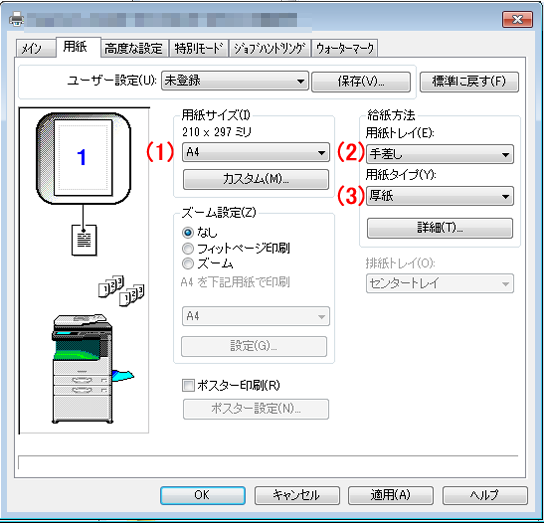Select フィットページ印刷 radio option
Image resolution: width=544 pixels, height=523 pixels.
[x=188, y=248]
